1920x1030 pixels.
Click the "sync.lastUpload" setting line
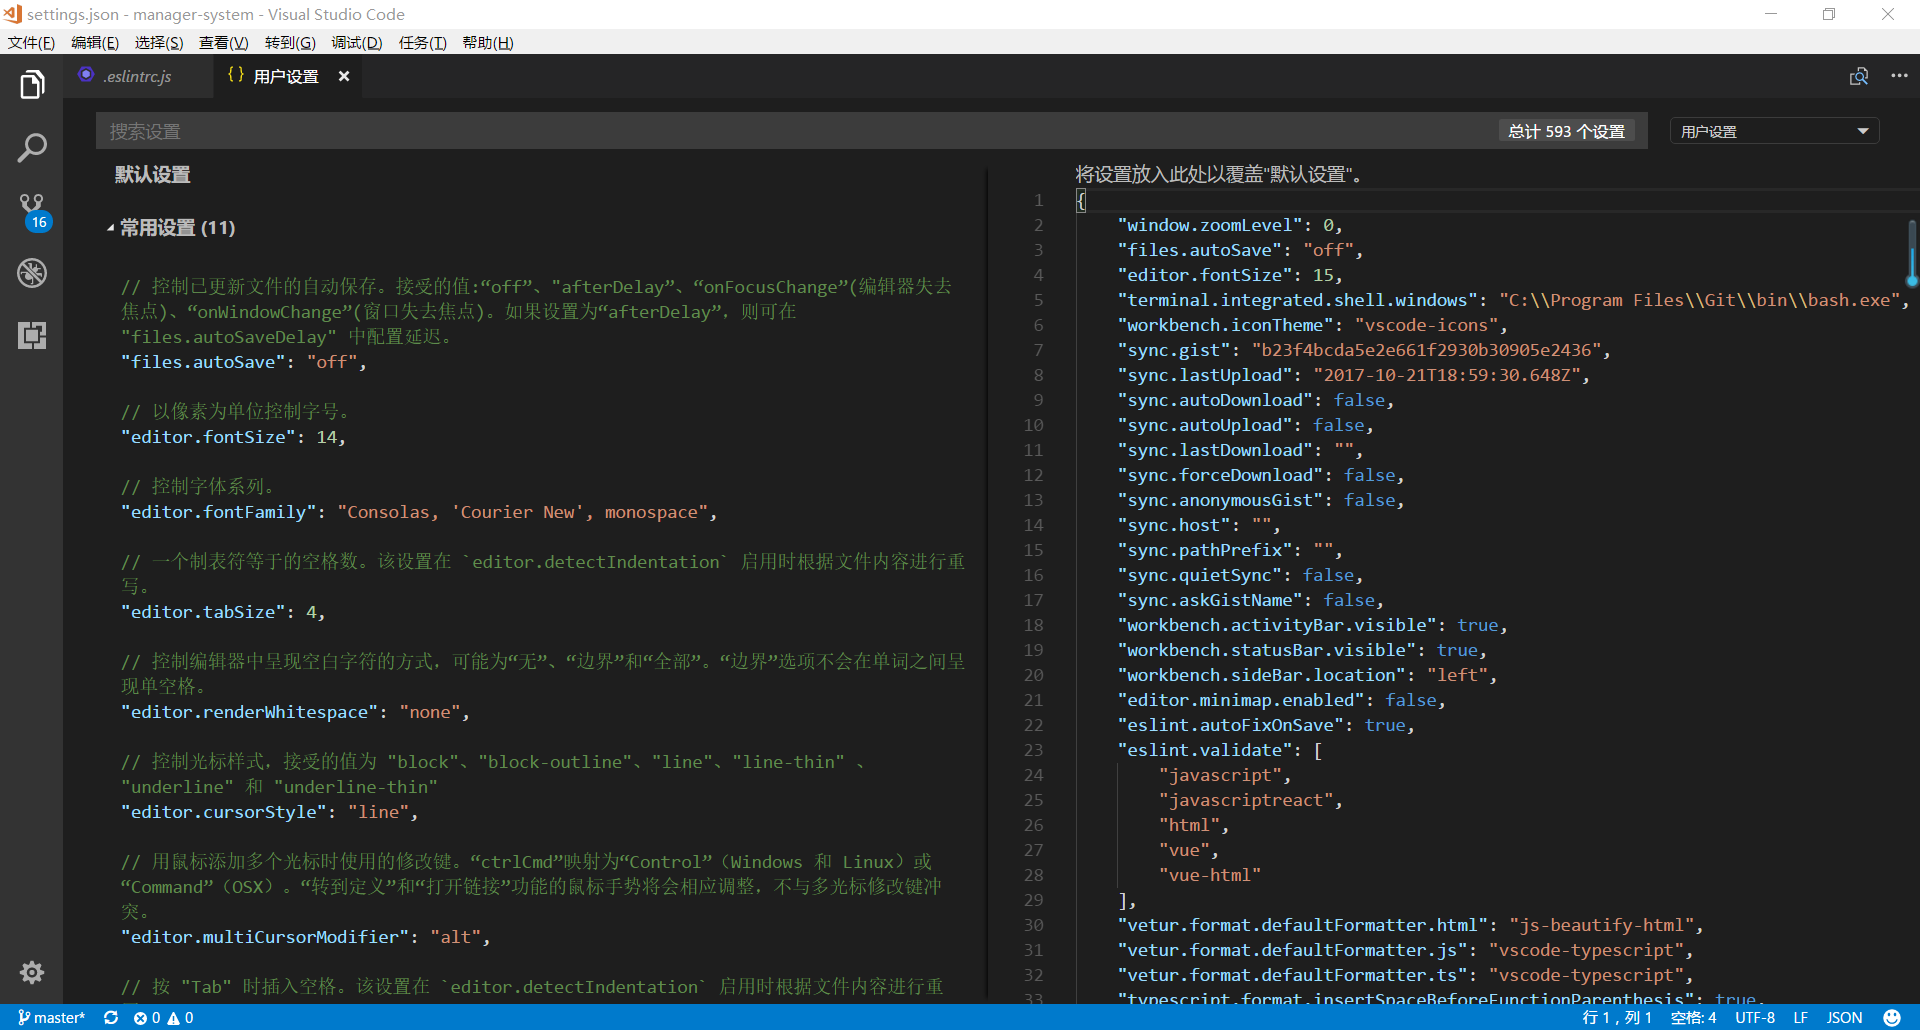pos(1354,375)
